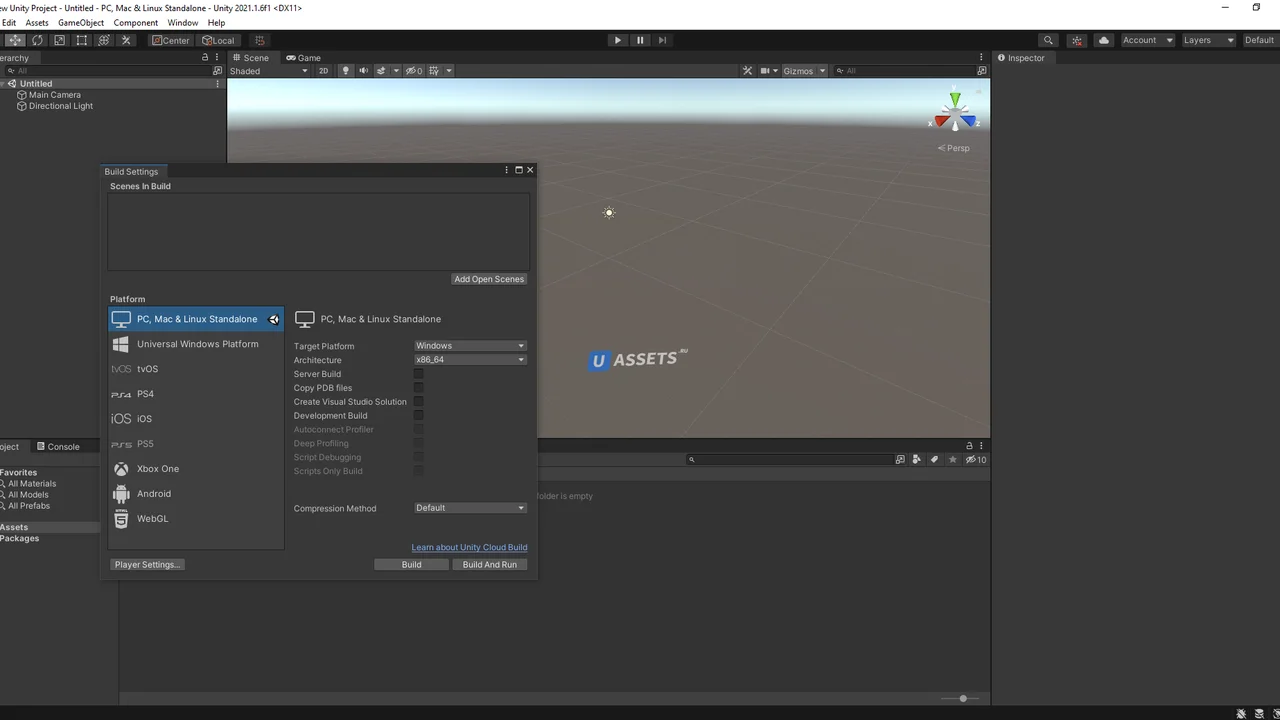This screenshot has width=1280, height=720.
Task: Open the Component menu
Action: click(136, 23)
